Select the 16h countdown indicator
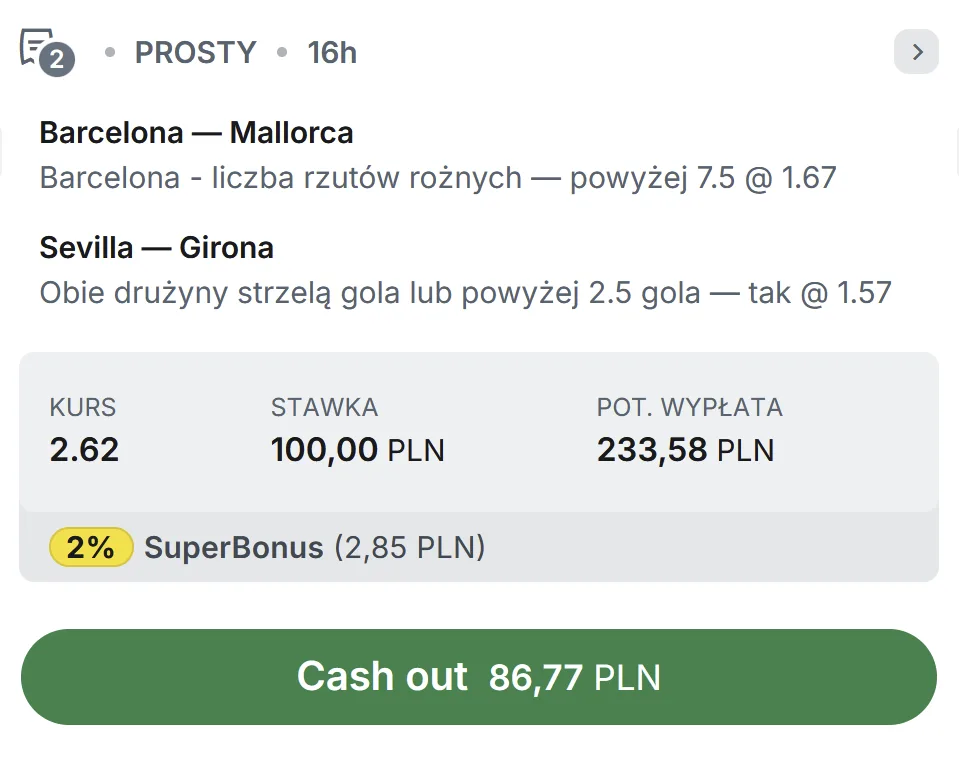This screenshot has height=757, width=959. pyautogui.click(x=332, y=51)
